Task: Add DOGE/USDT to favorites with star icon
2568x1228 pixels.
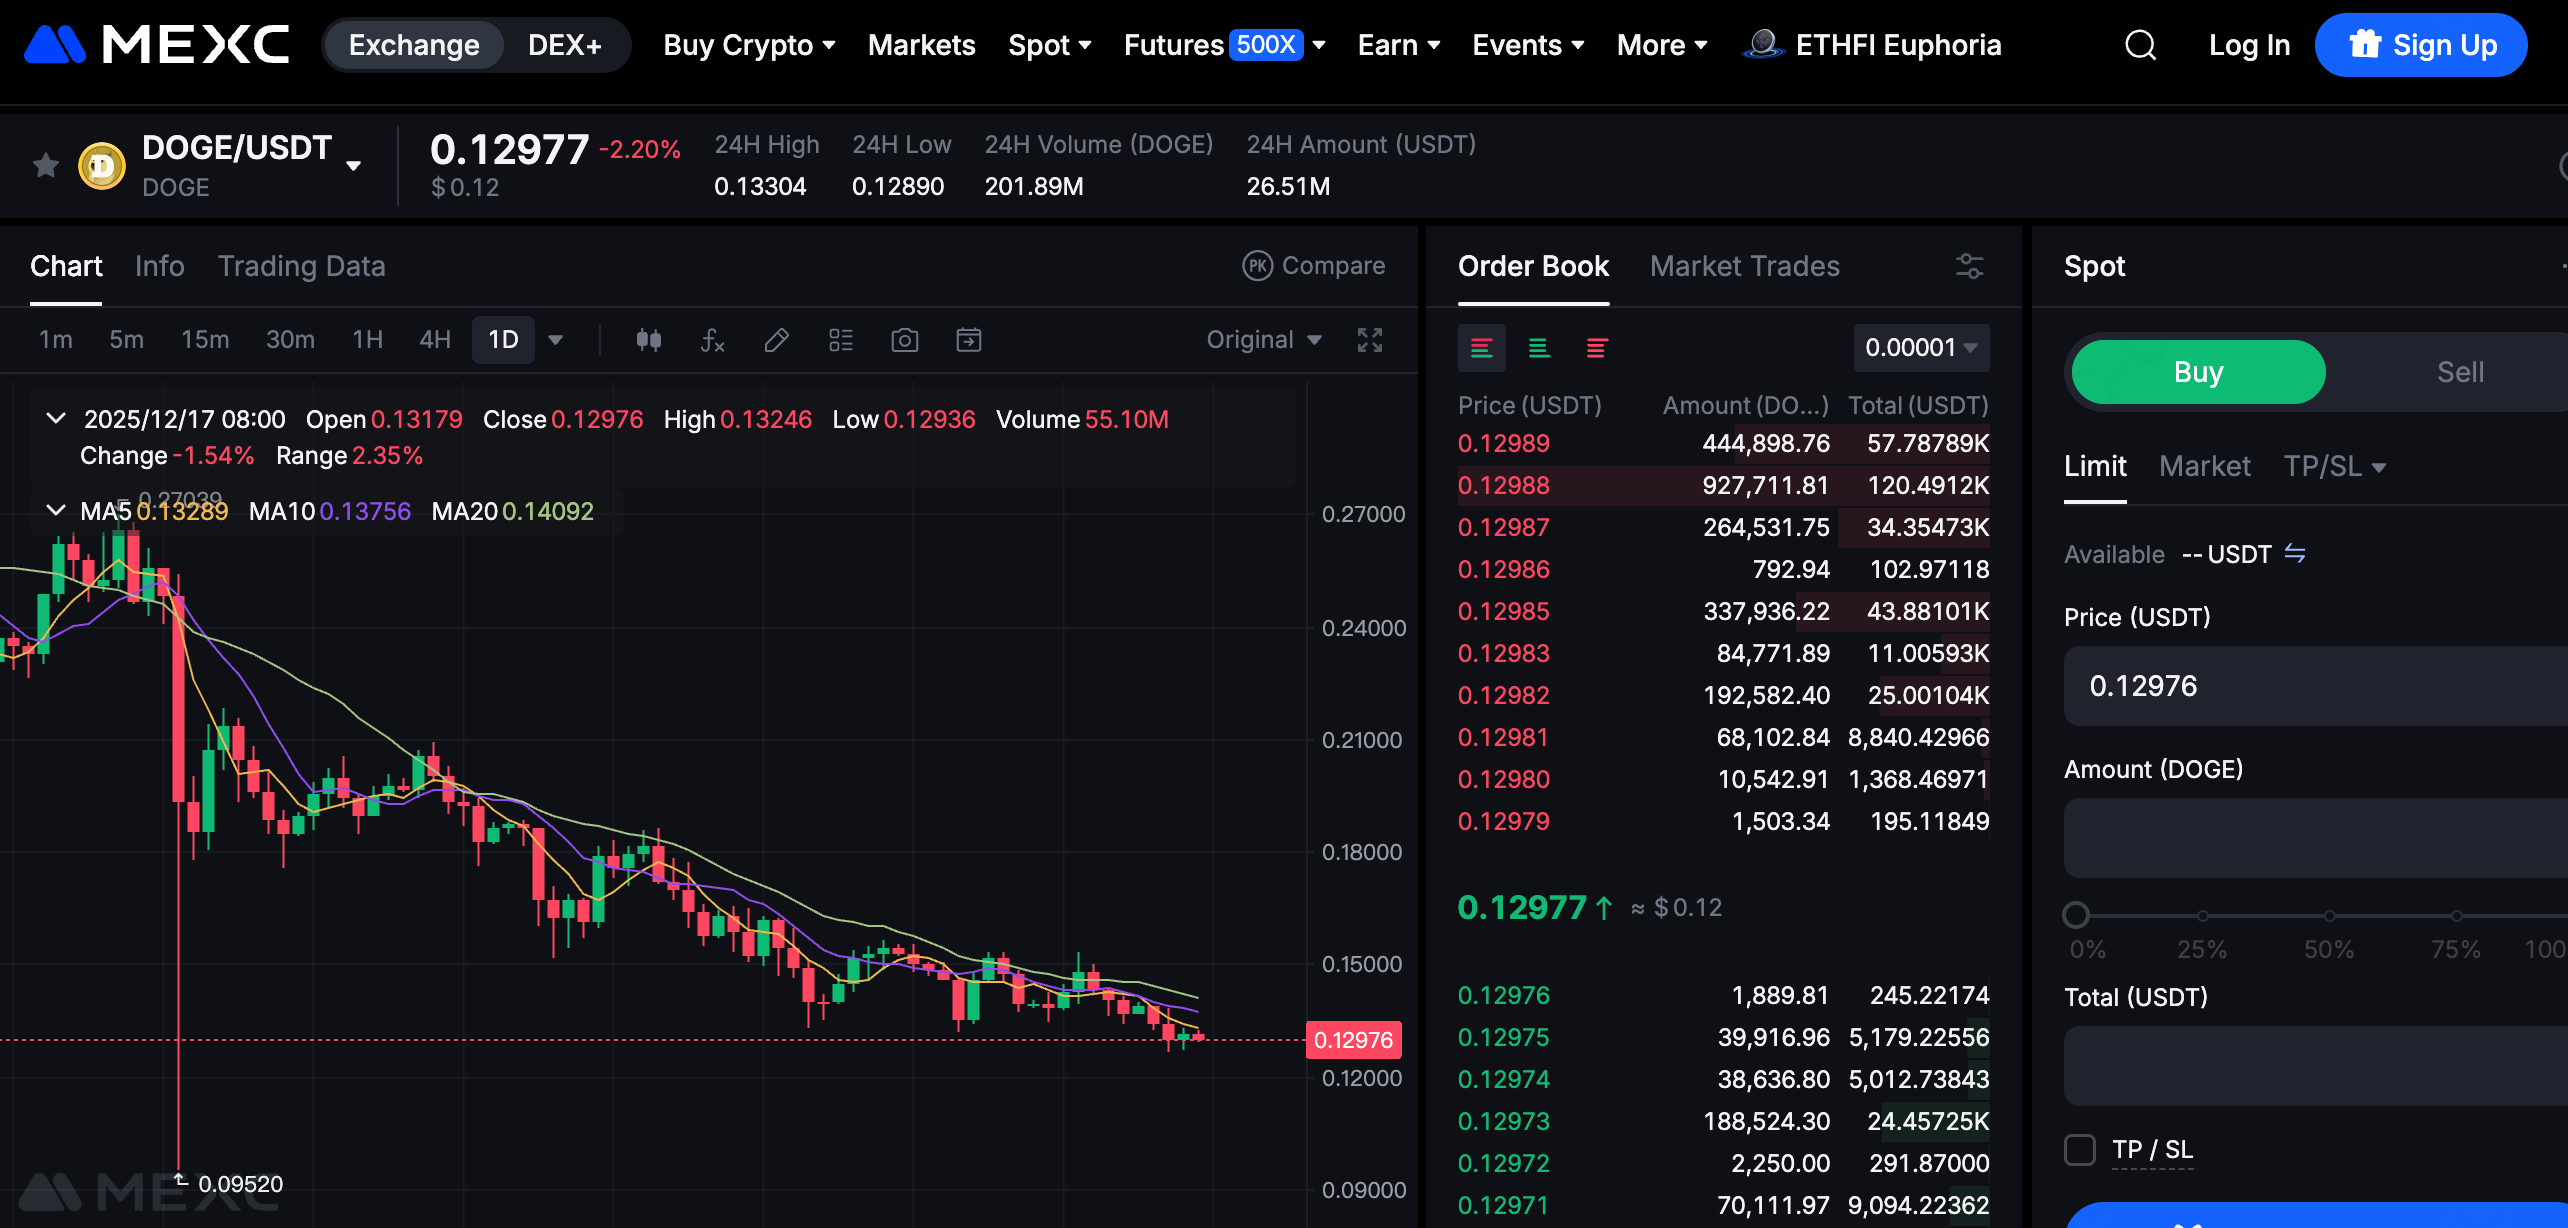Action: click(46, 165)
